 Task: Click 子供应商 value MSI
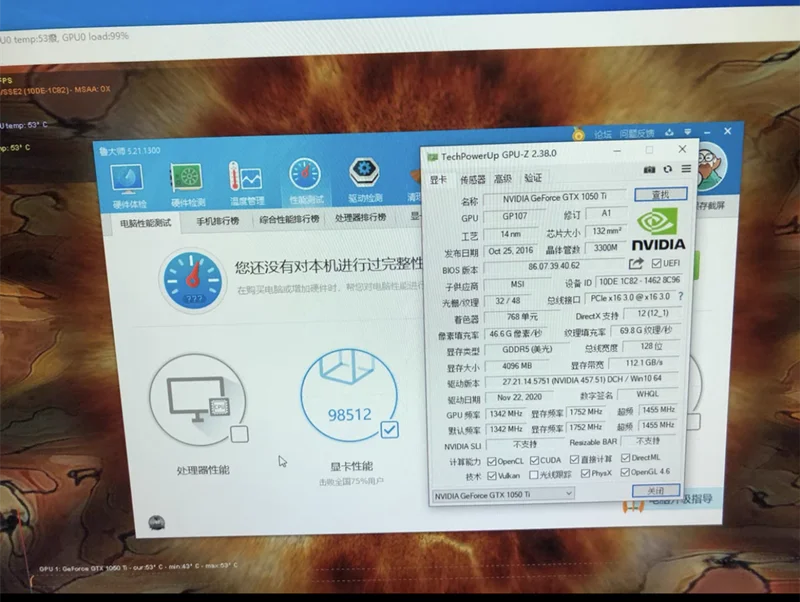517,284
